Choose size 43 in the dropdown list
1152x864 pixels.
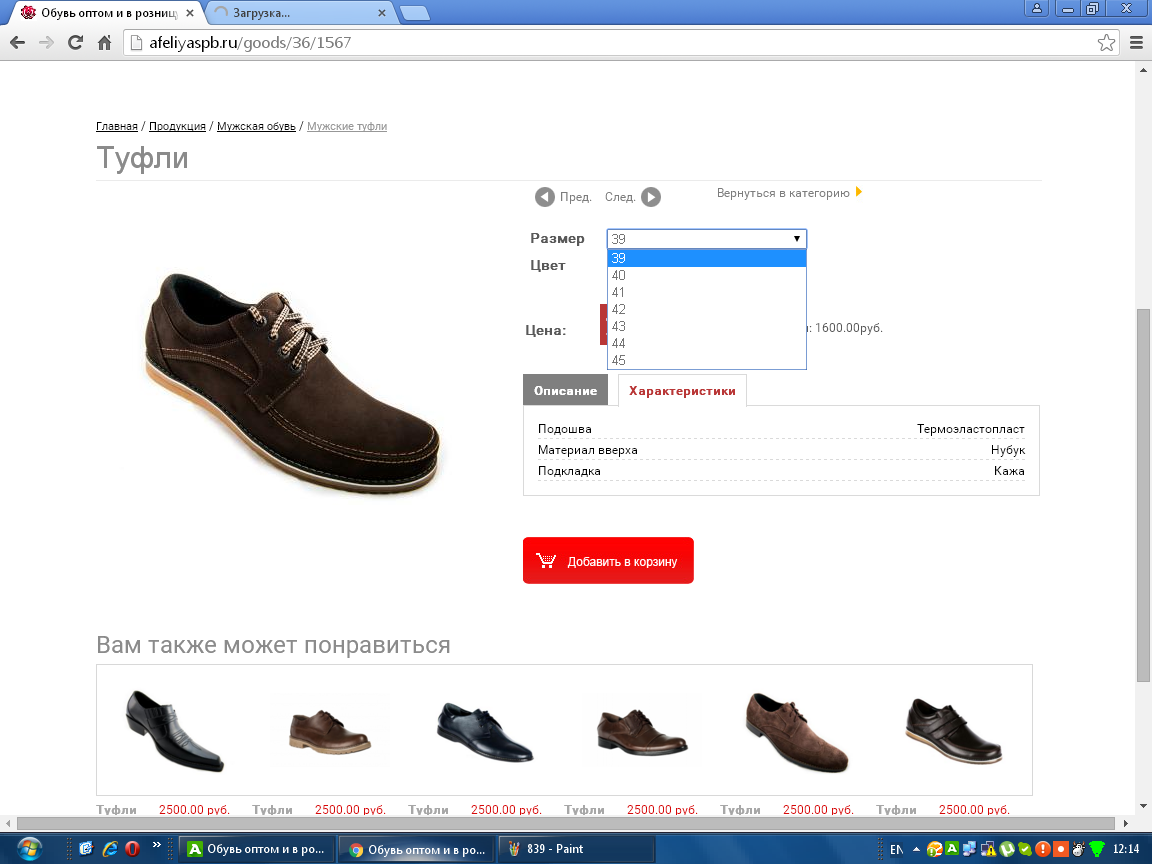707,326
